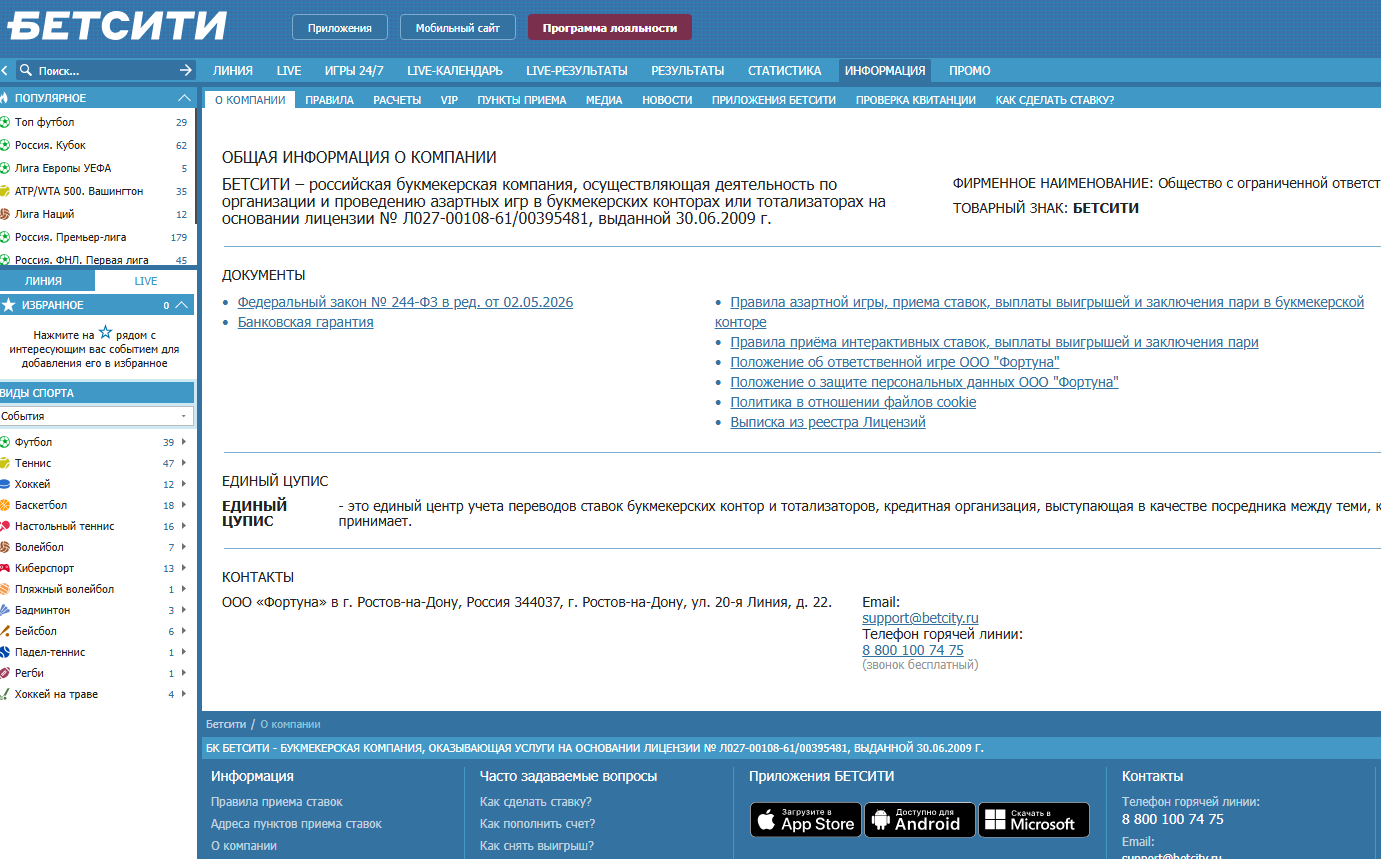Go to home via БЕТСИТИ logo

pyautogui.click(x=117, y=26)
